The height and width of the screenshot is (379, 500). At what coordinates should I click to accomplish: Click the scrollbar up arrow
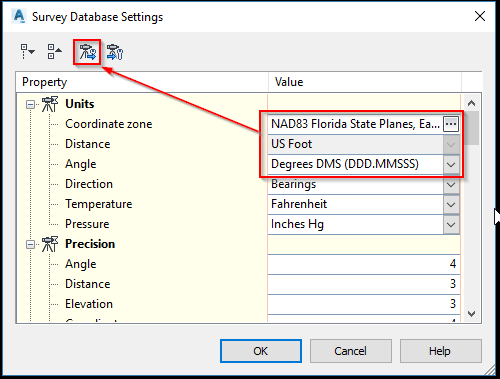pos(471,103)
